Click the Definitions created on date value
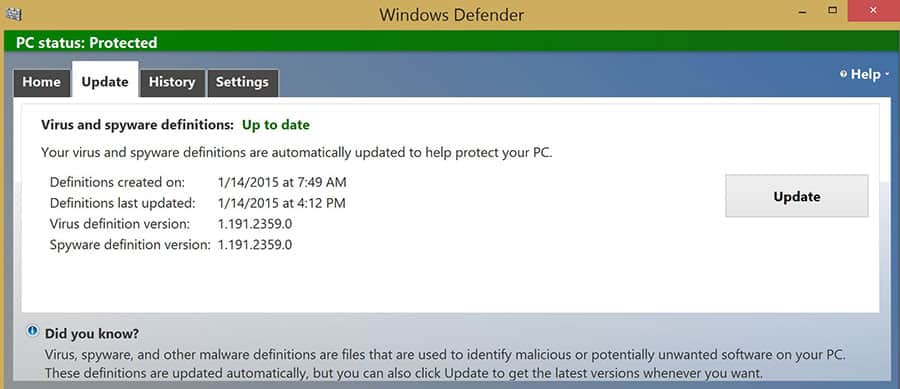This screenshot has height=389, width=900. click(x=282, y=183)
